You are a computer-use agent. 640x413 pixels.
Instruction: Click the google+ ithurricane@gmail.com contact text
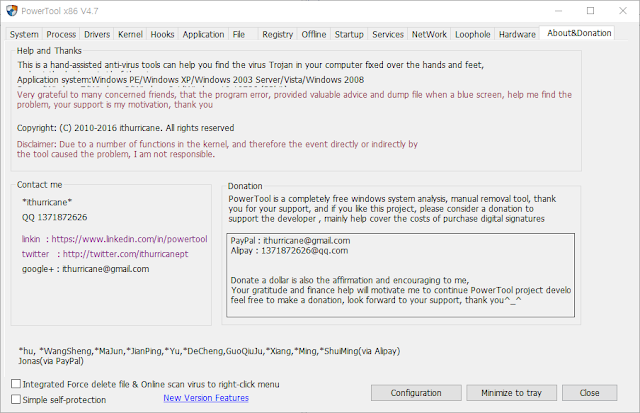(85, 269)
